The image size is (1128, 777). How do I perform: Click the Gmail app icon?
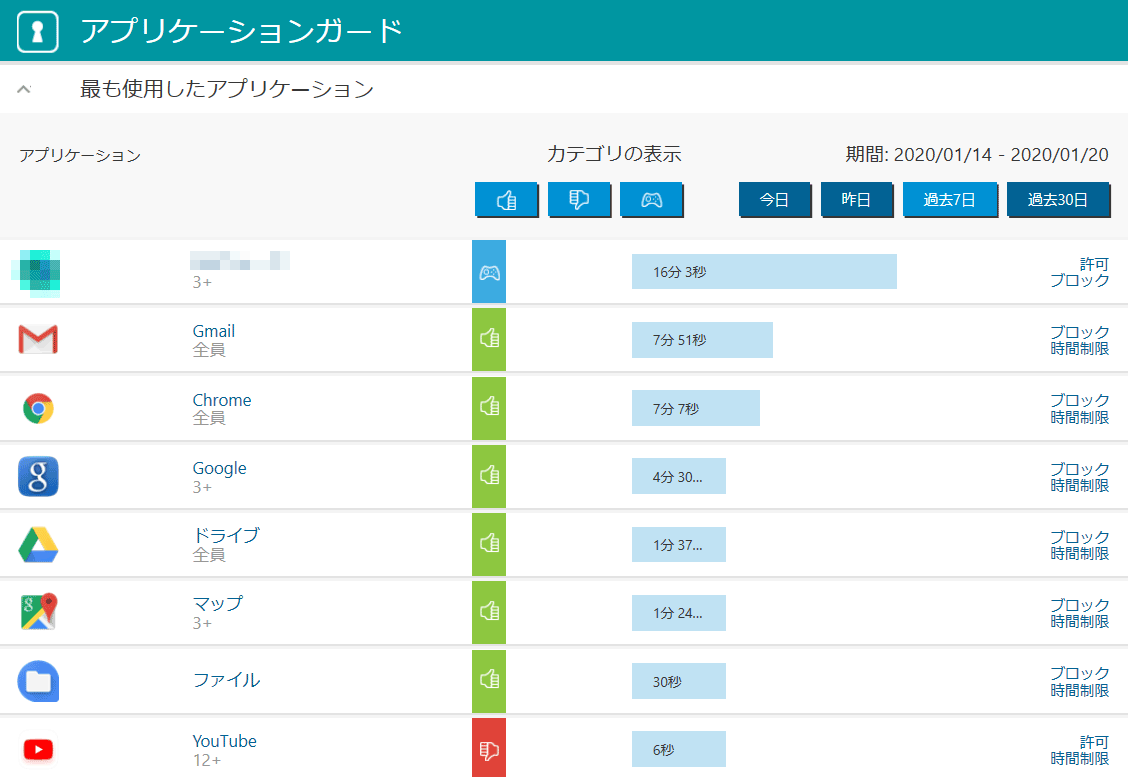[x=38, y=340]
